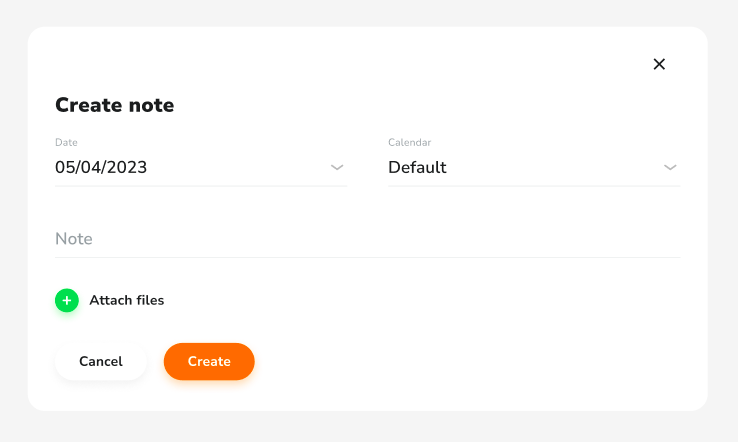Viewport: 738px width, 442px height.
Task: Expand the Date chevron arrow
Action: coord(337,167)
